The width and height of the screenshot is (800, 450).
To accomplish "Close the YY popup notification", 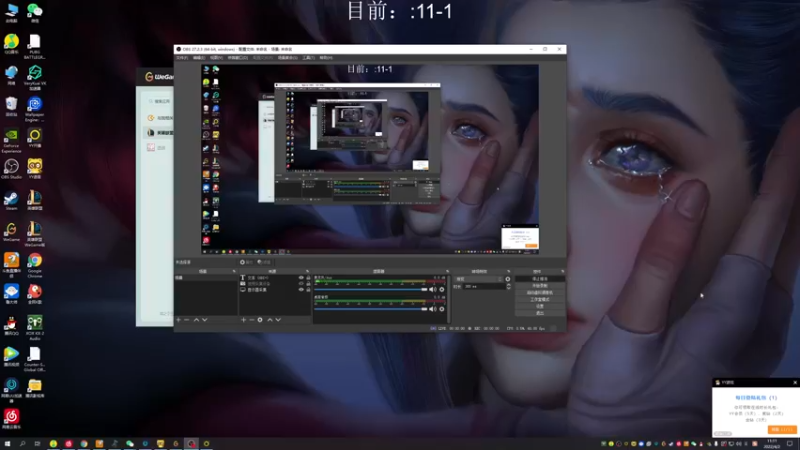I will click(x=794, y=382).
